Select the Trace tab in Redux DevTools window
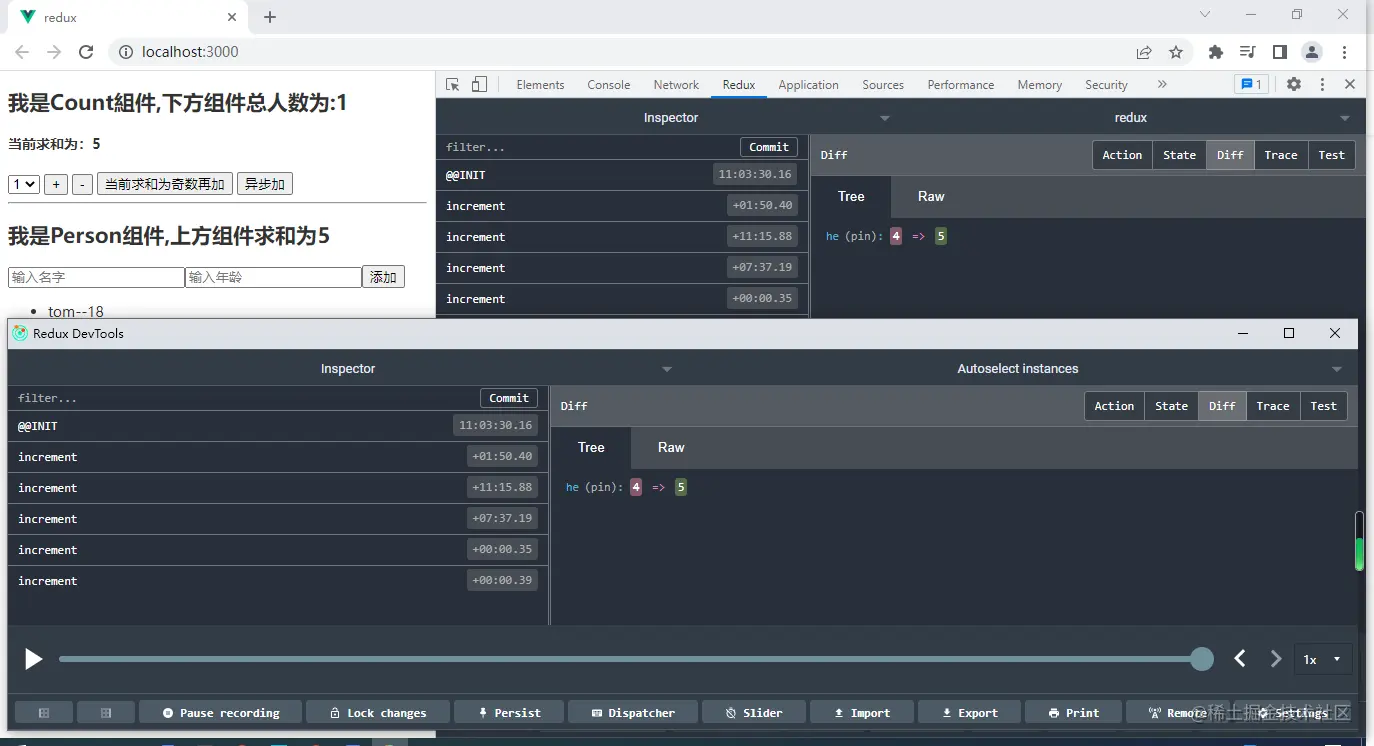The height and width of the screenshot is (746, 1374). 1272,406
